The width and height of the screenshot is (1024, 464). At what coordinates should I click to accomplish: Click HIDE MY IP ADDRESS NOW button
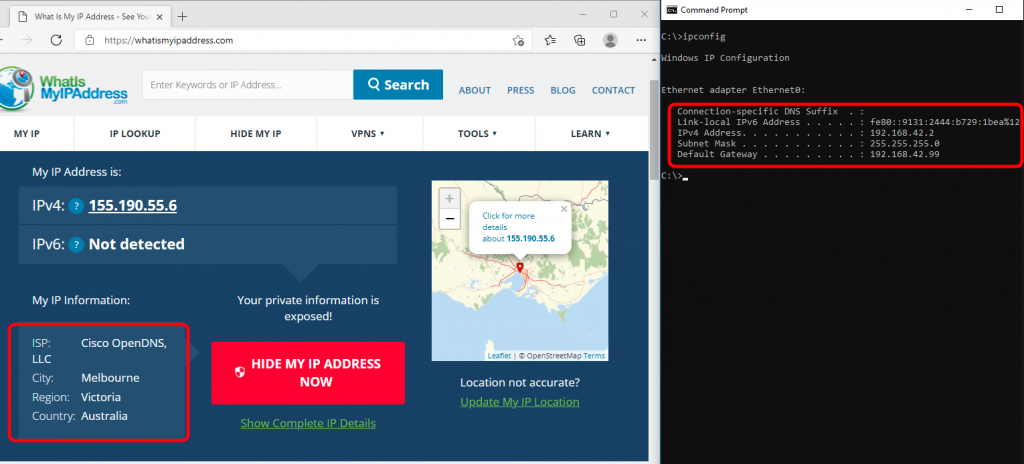pos(308,373)
